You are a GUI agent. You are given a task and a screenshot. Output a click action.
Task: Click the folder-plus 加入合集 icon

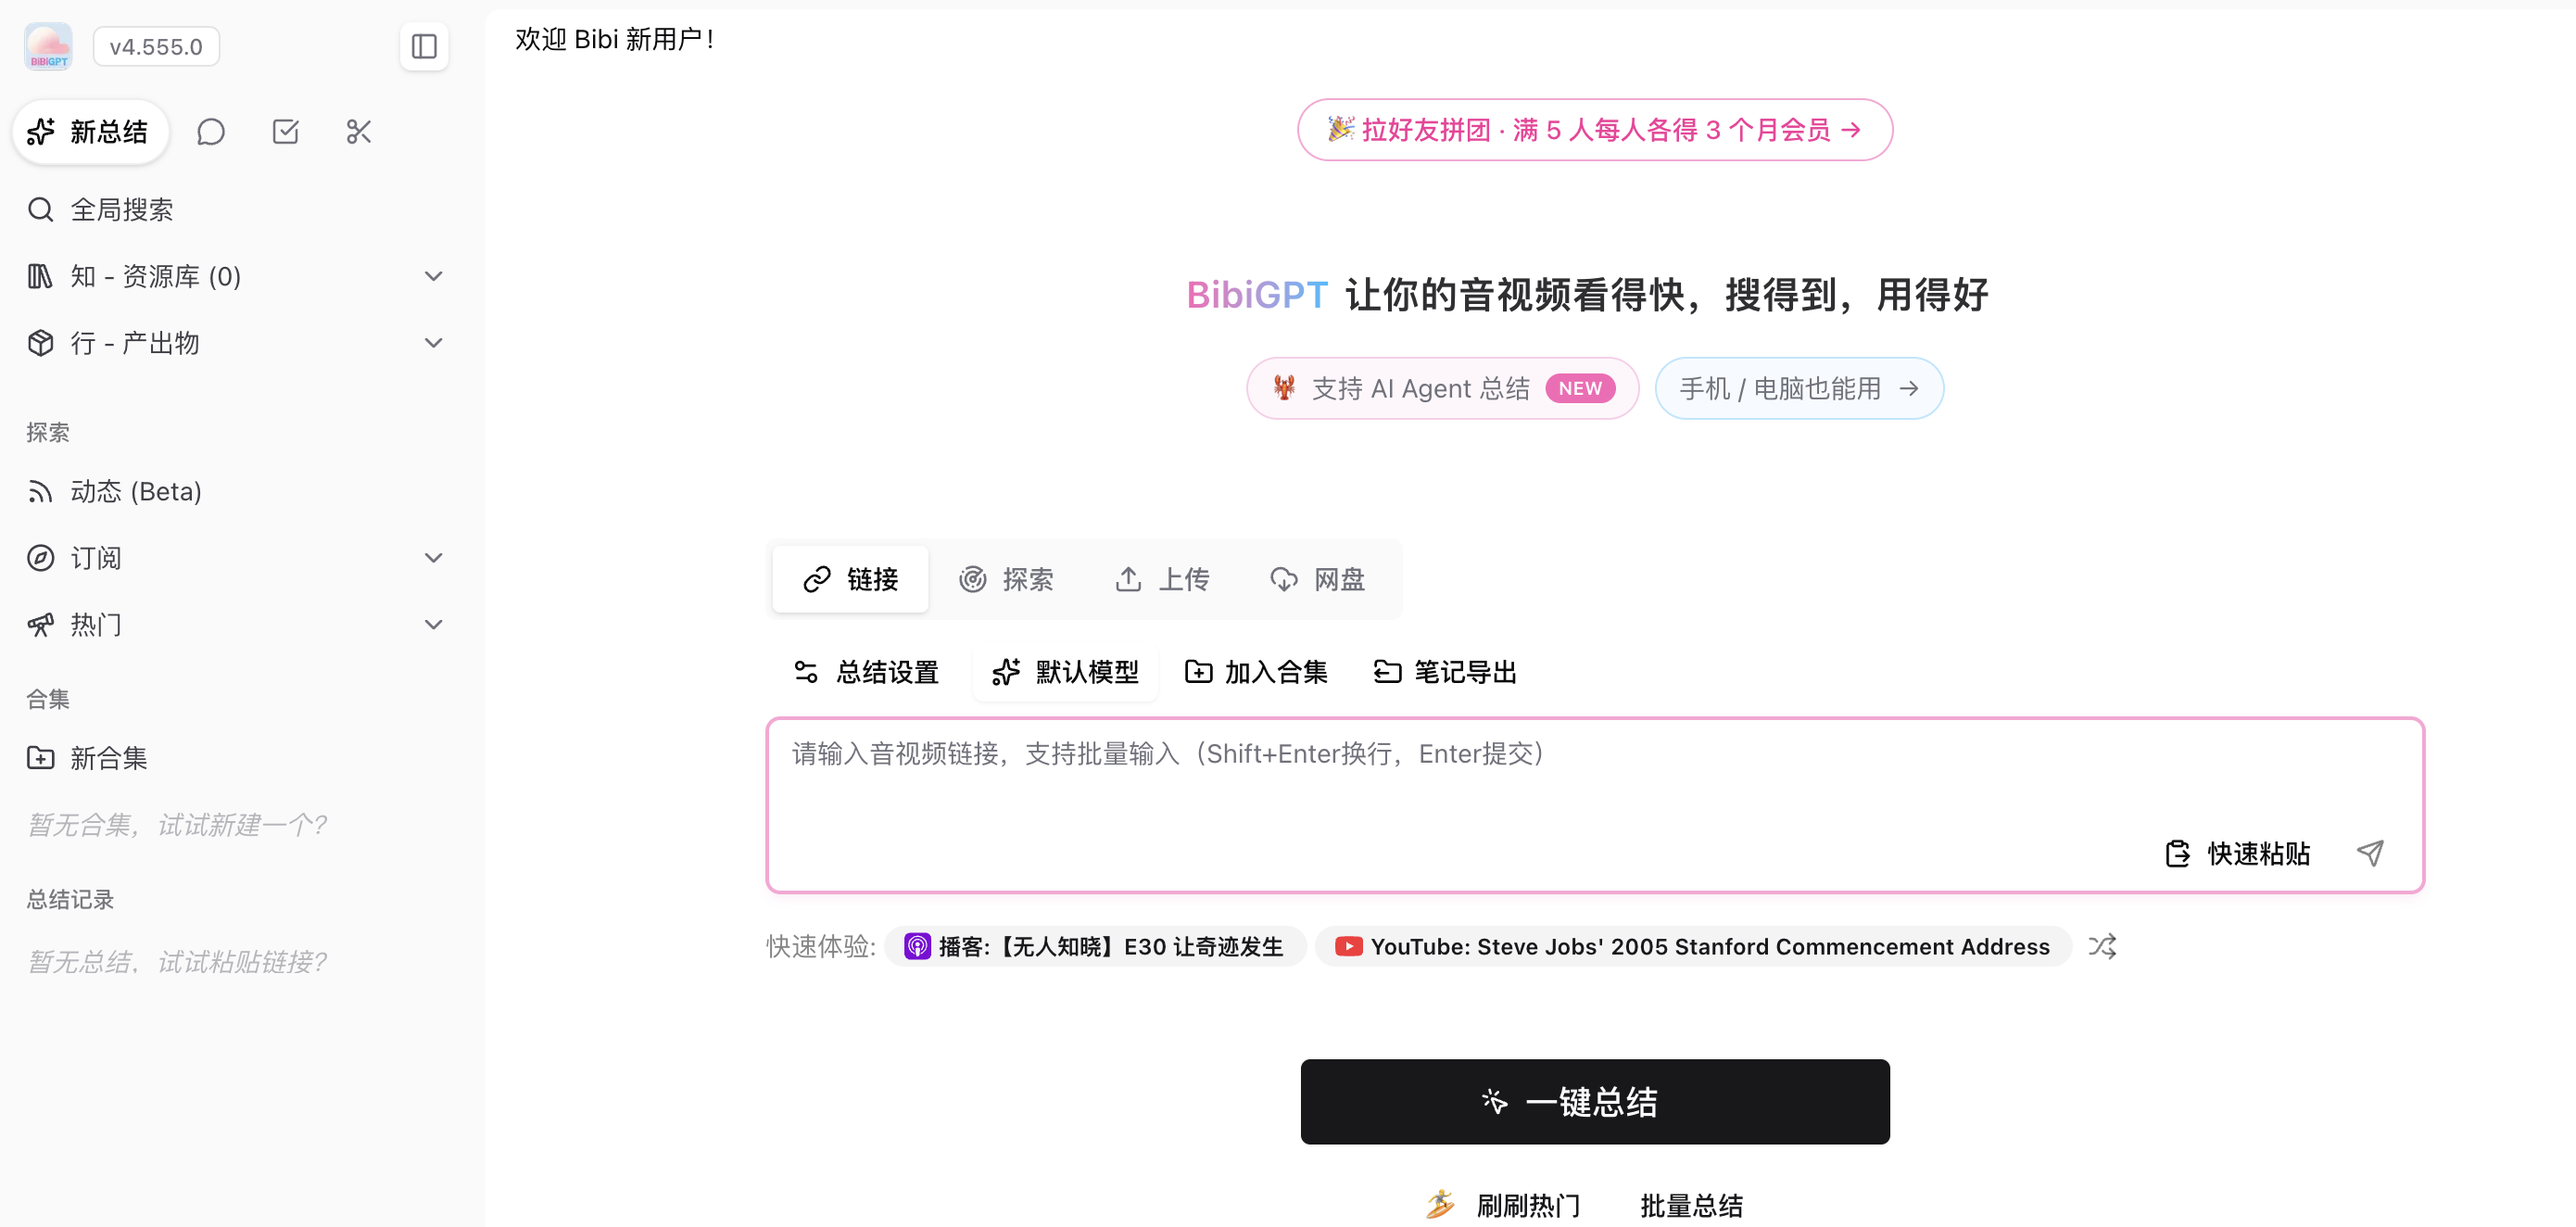[1198, 672]
